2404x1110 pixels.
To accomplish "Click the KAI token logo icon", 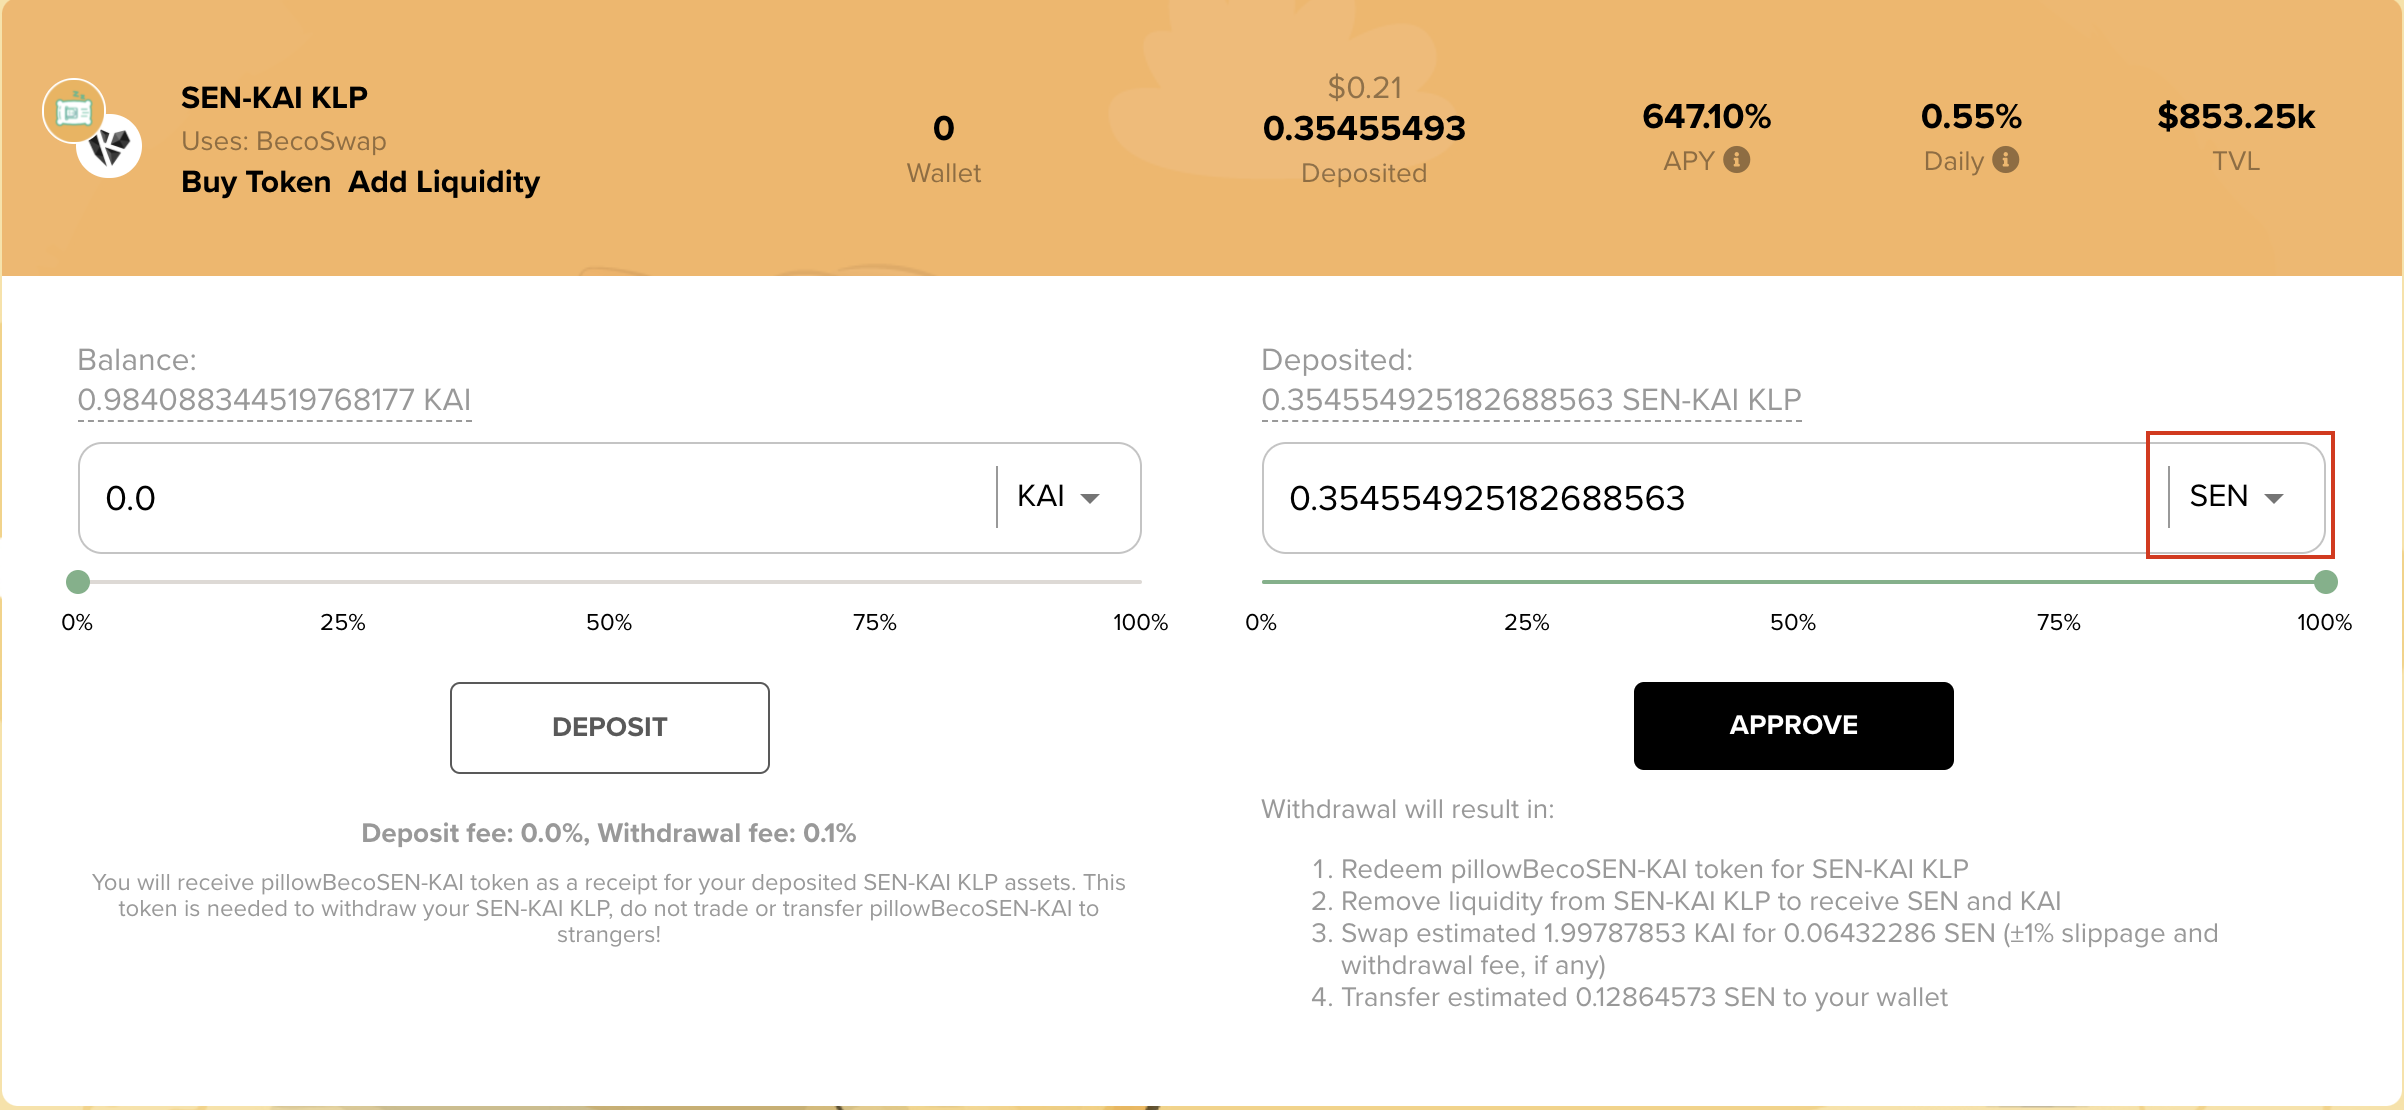I will 109,146.
